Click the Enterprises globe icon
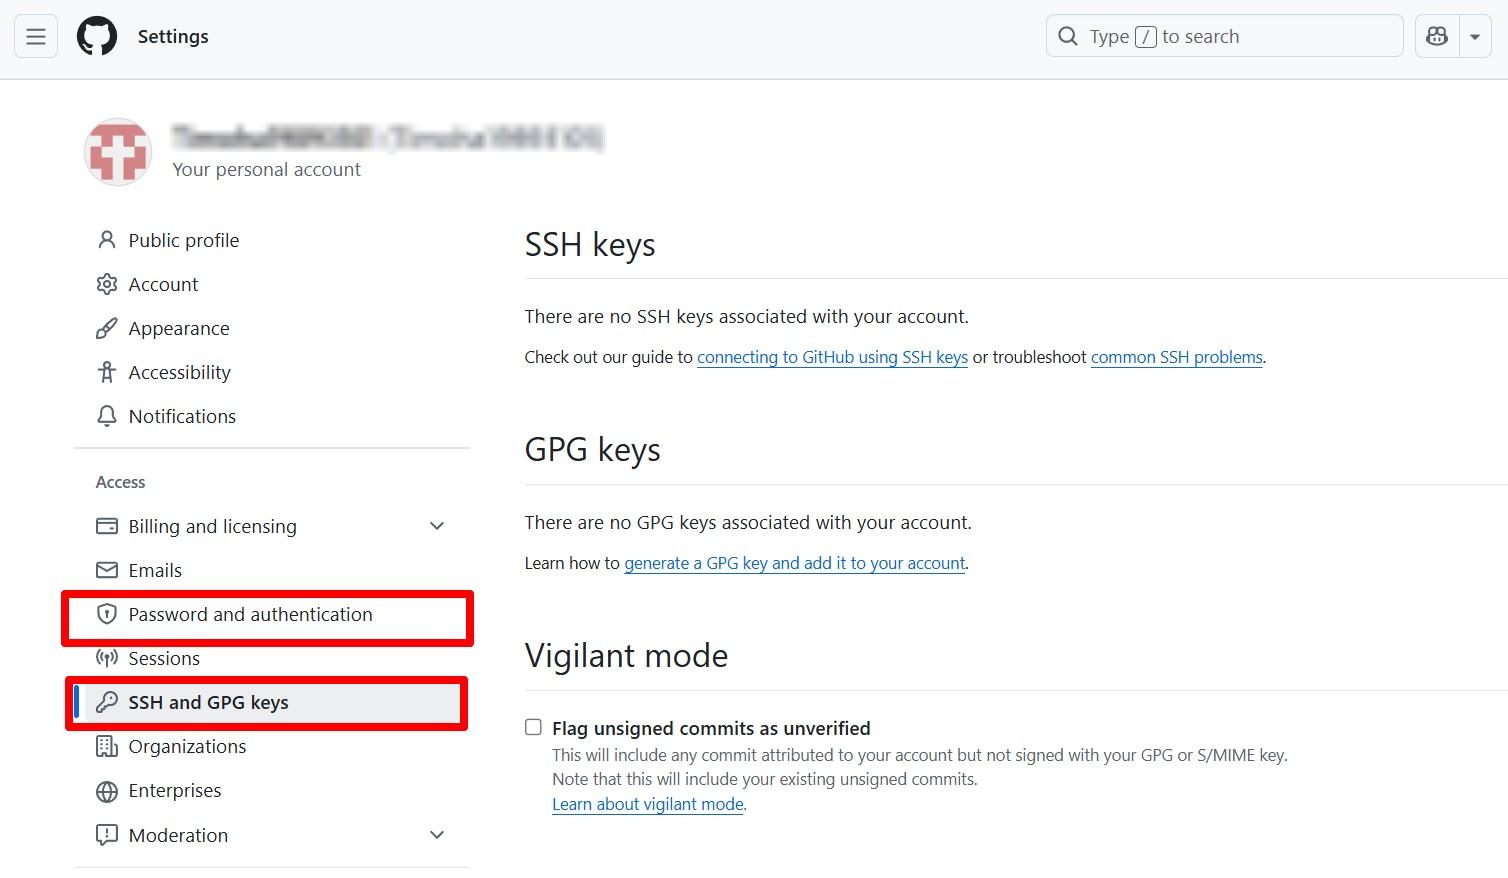The image size is (1508, 878). 107,790
